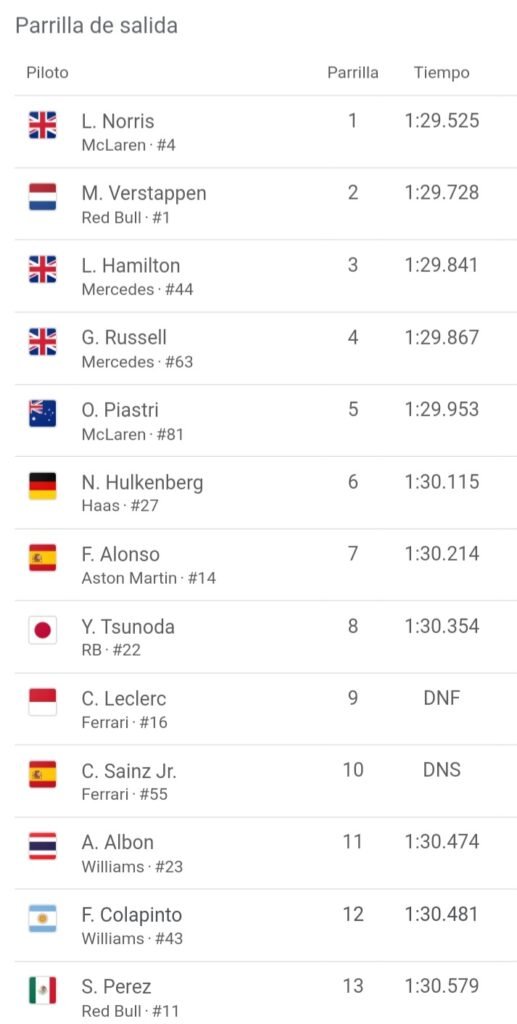Click the Japanese flag next to Y. Tsunoda

point(42,630)
